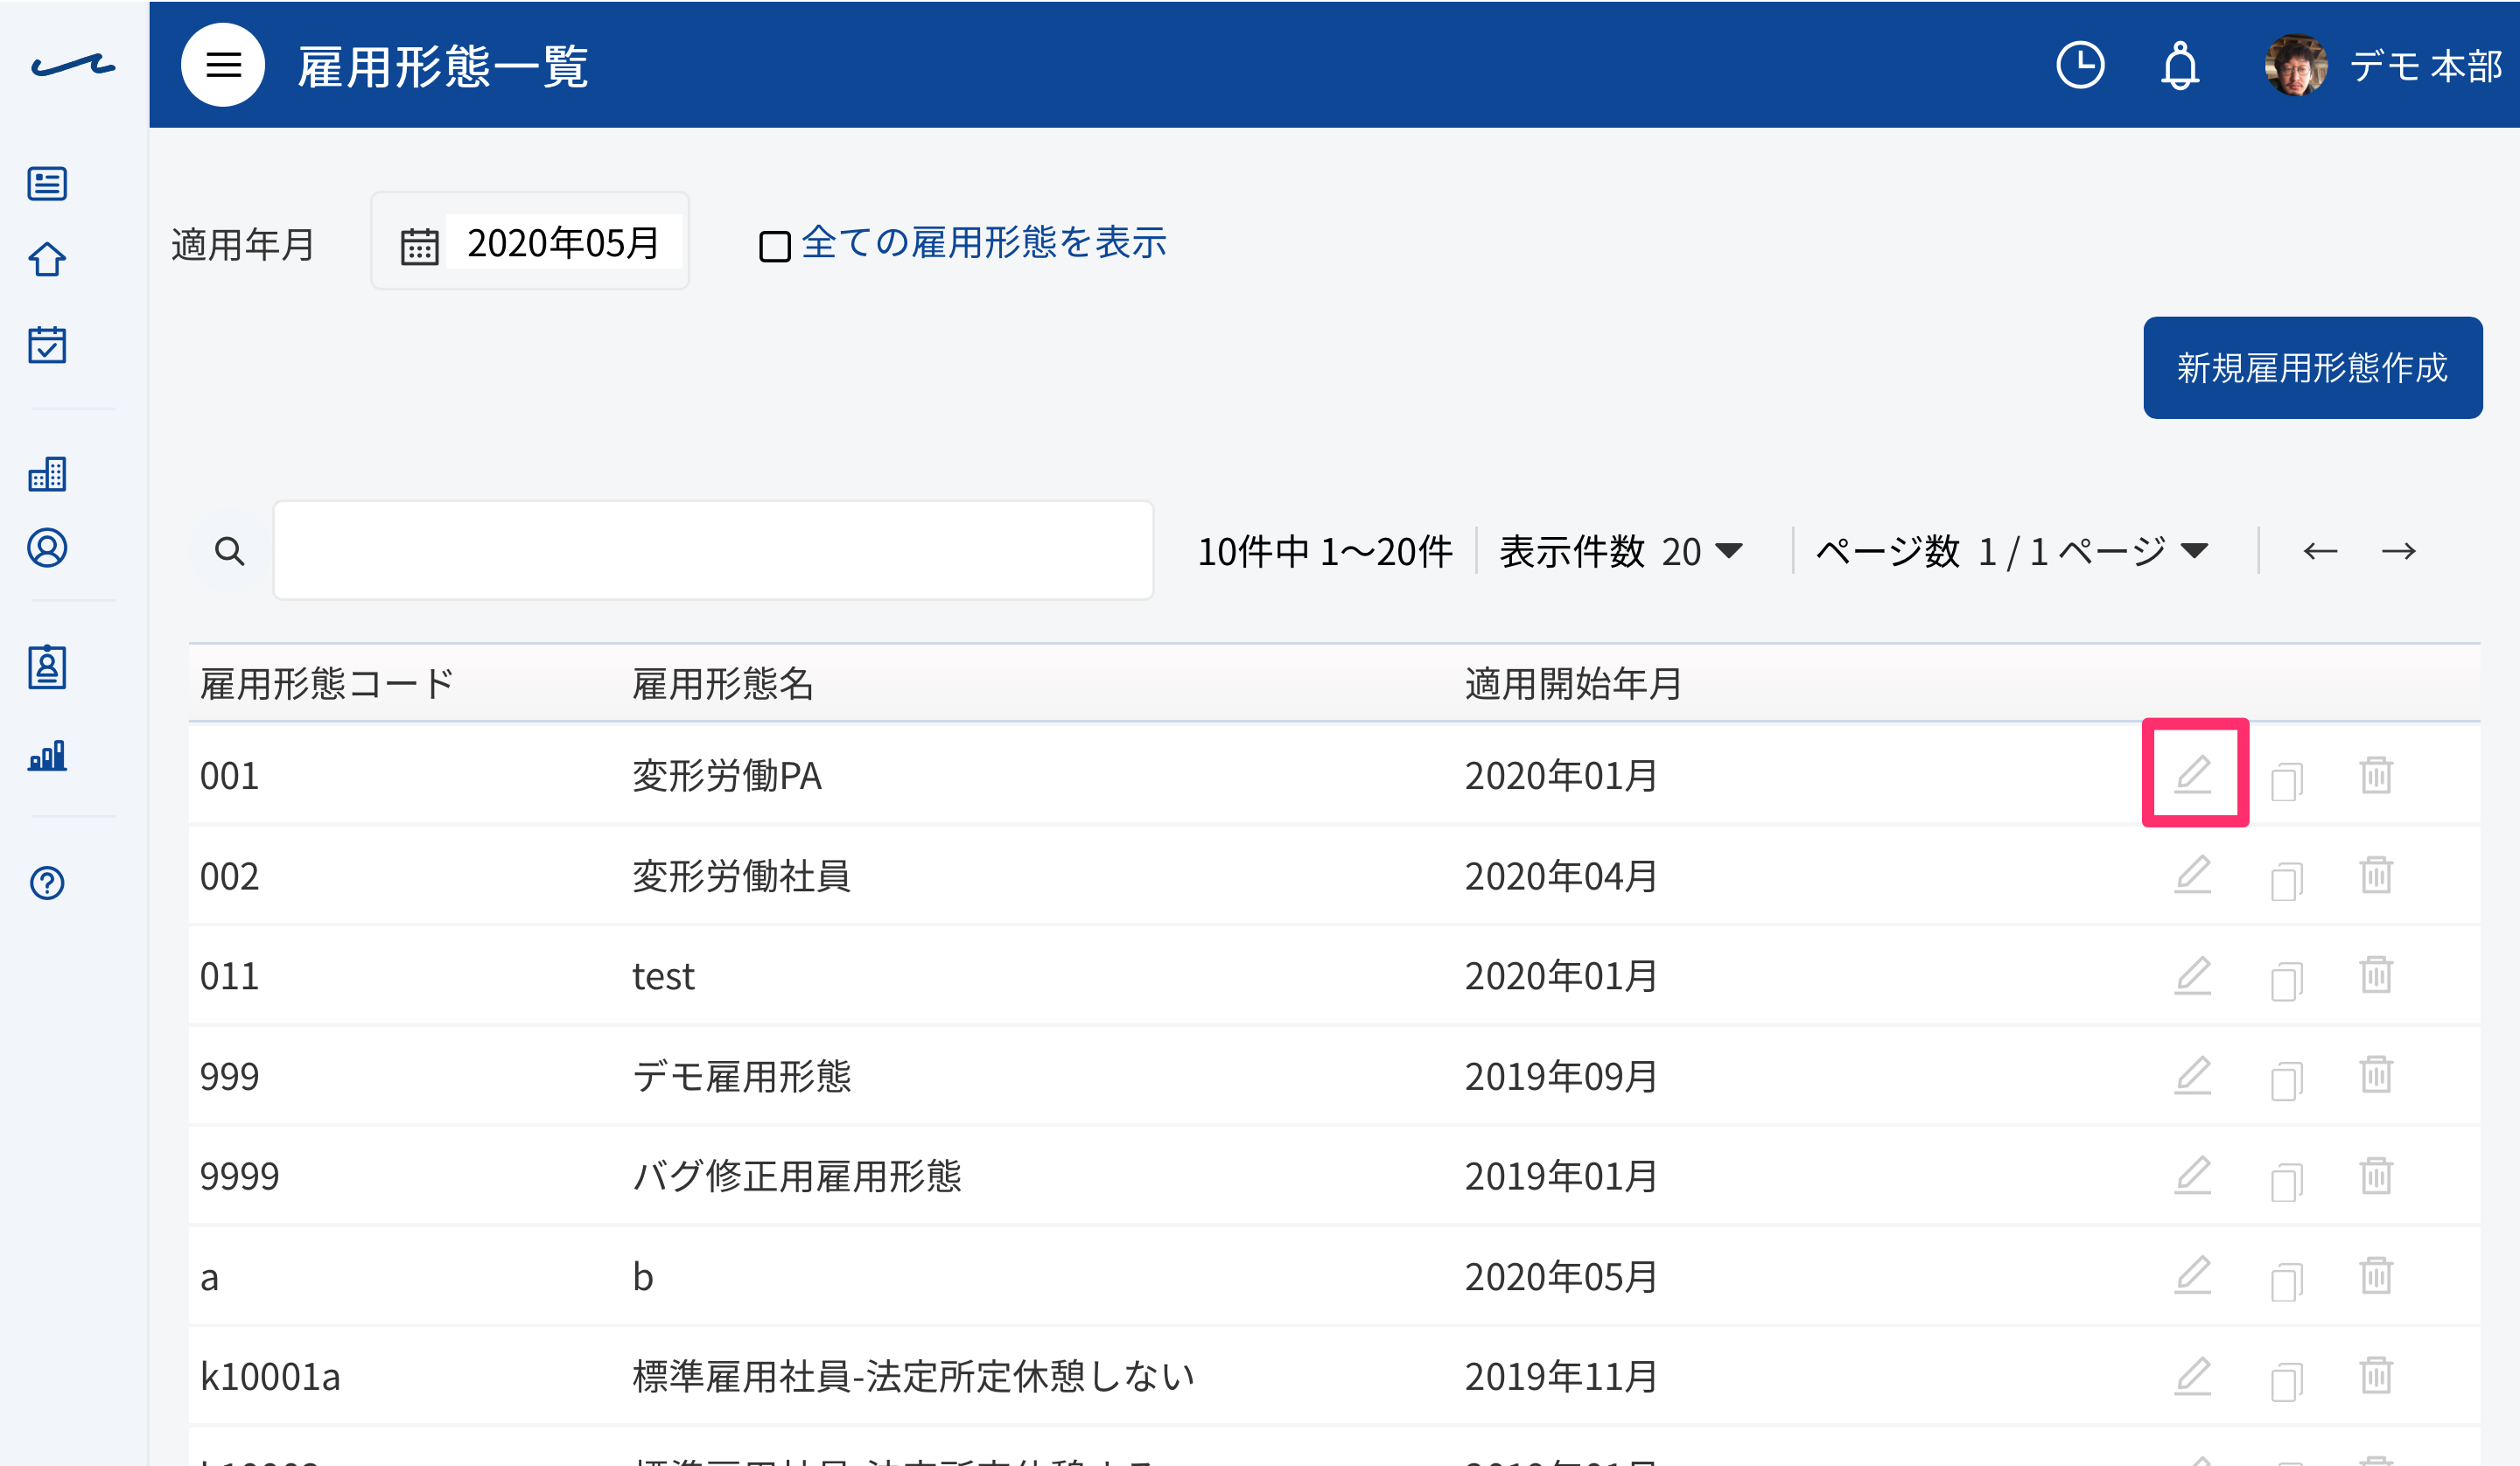The image size is (2520, 1466).
Task: Open the デモ 本部 account name
Action: [2425, 66]
